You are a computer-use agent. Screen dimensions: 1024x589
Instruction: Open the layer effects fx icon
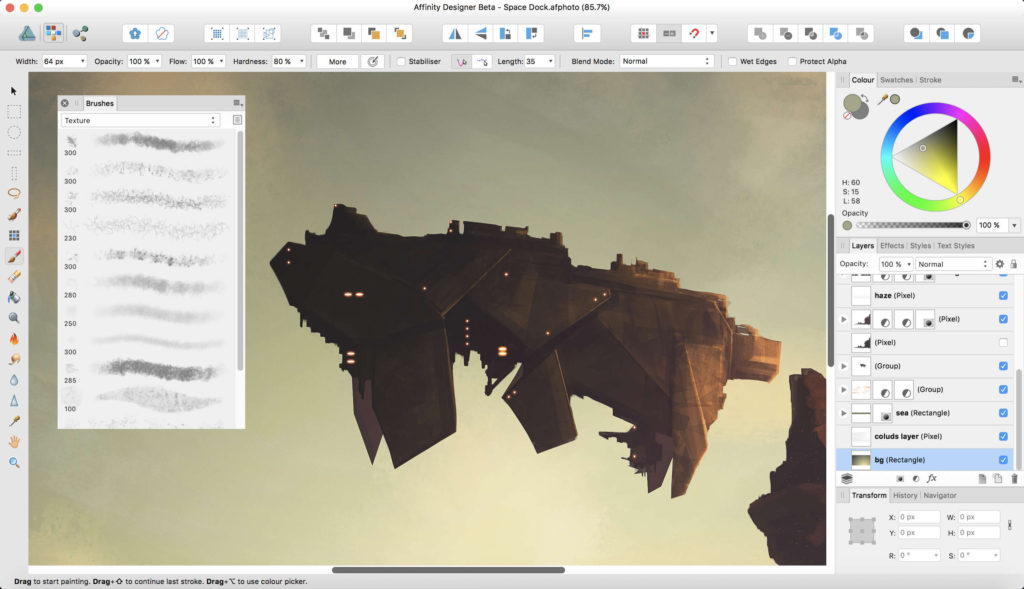click(x=932, y=478)
